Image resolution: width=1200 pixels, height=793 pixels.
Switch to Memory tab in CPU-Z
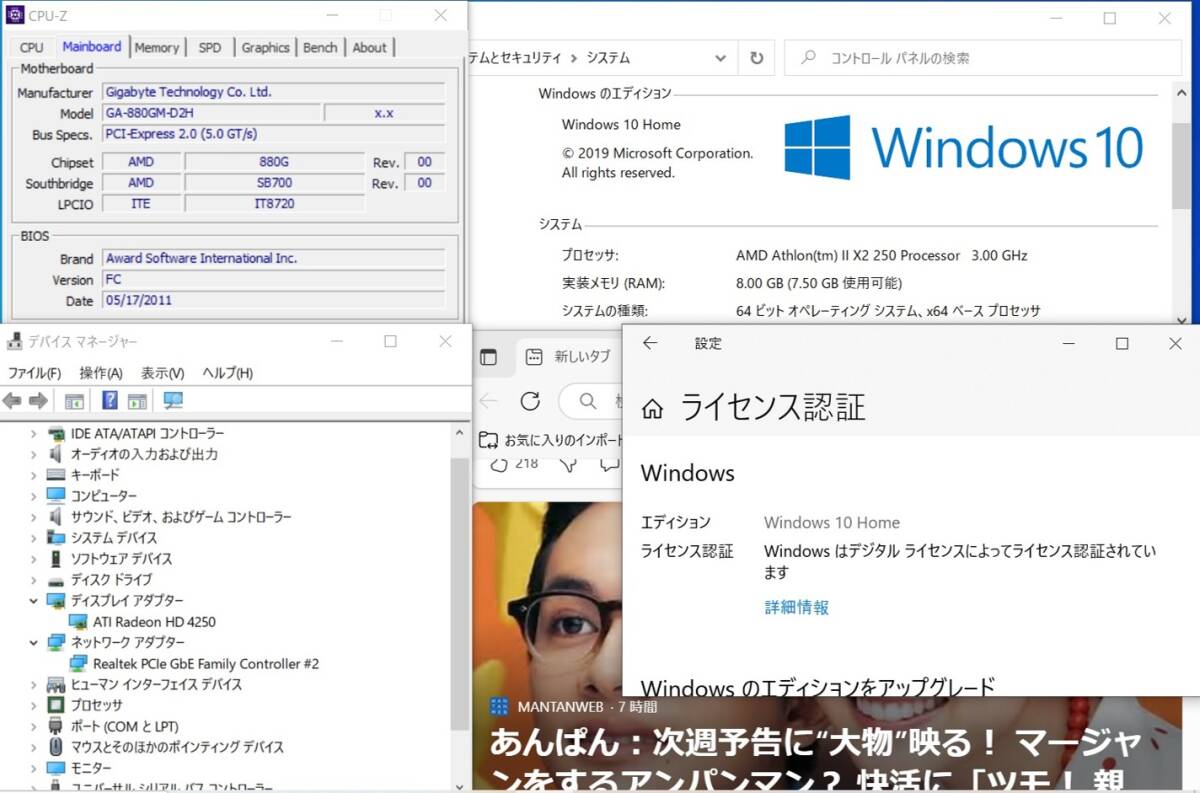[x=157, y=47]
